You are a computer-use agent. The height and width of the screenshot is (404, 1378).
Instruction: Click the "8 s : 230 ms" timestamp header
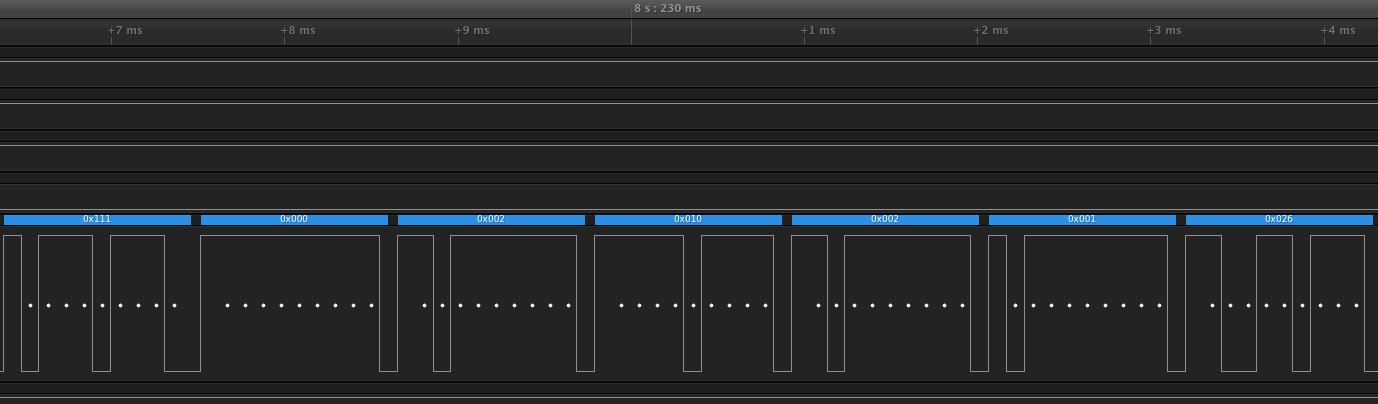pyautogui.click(x=667, y=8)
